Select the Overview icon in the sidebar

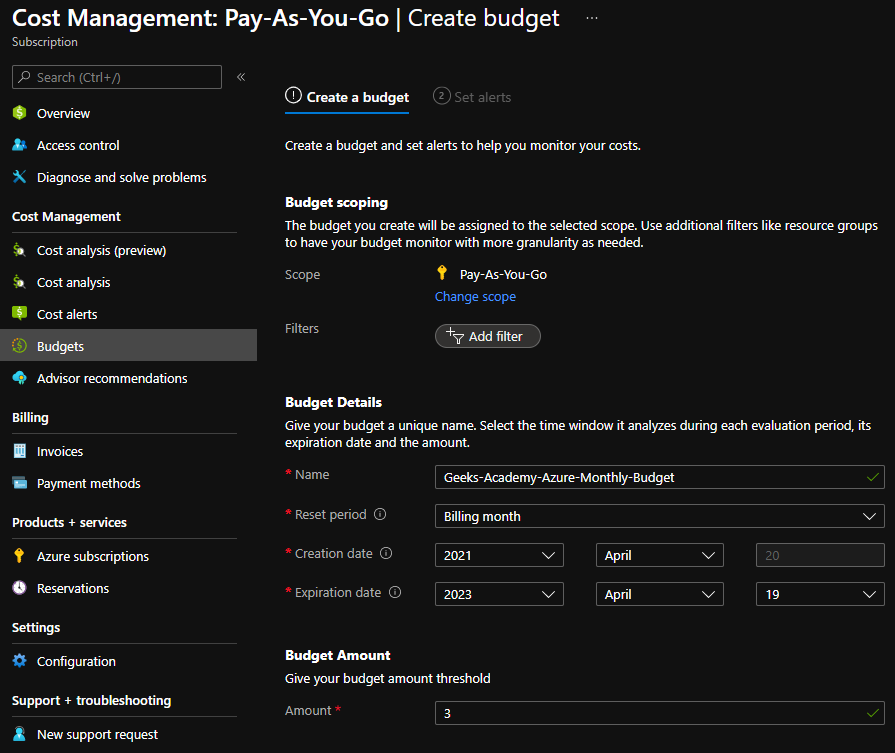[x=20, y=113]
